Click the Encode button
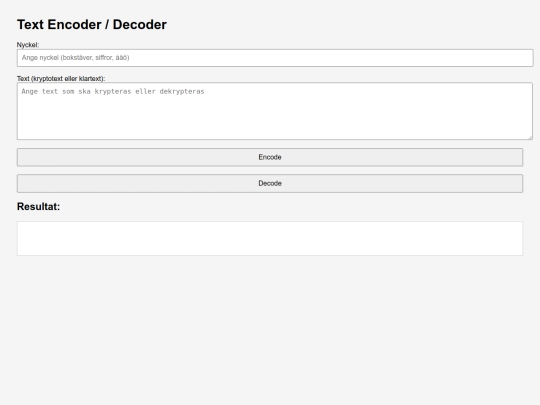 (270, 157)
